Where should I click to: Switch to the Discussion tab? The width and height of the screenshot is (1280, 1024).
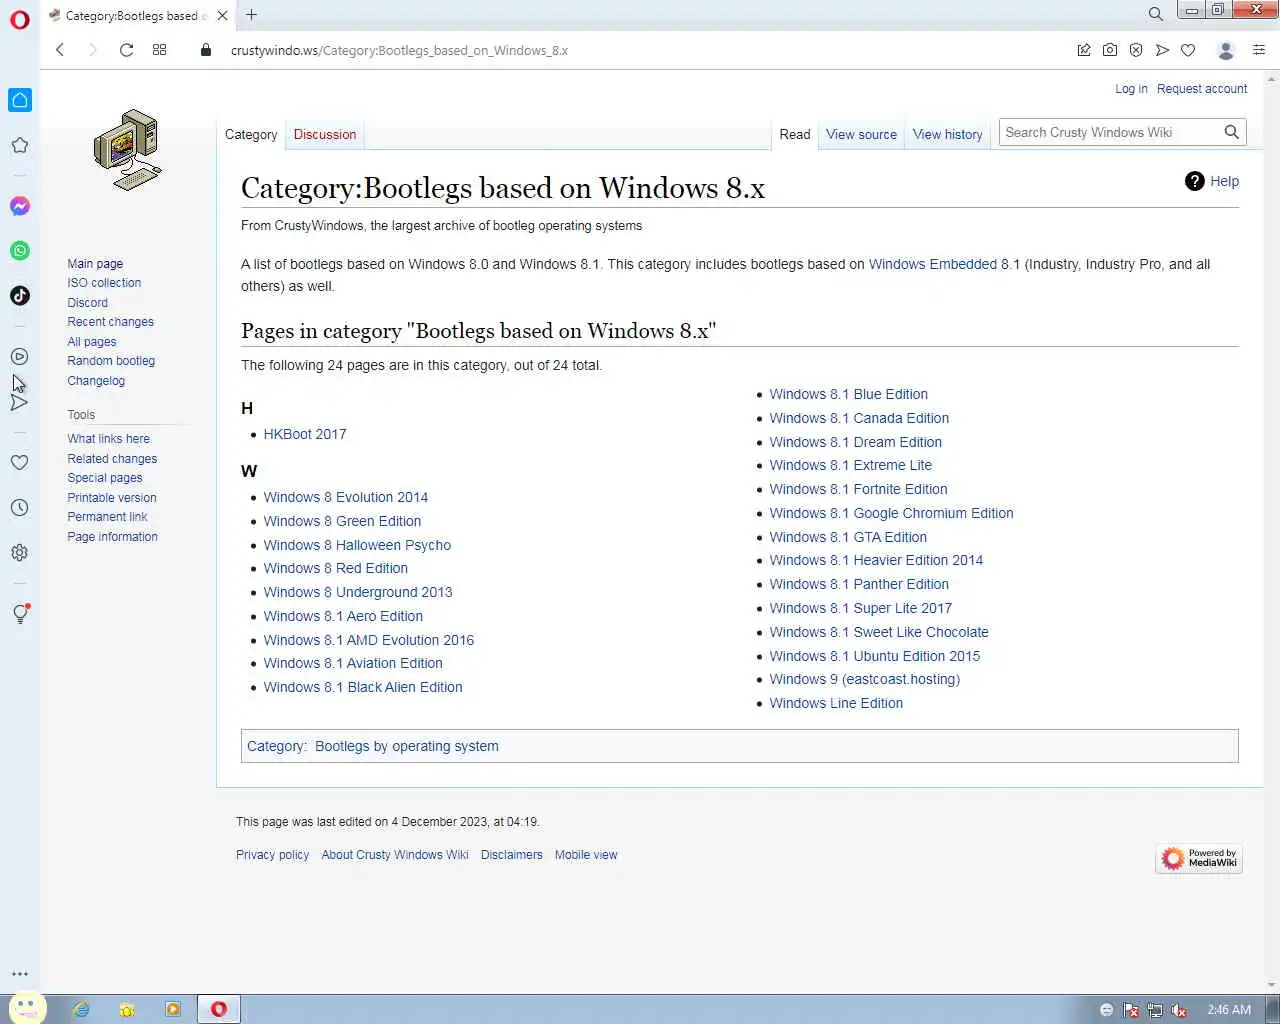(x=325, y=135)
